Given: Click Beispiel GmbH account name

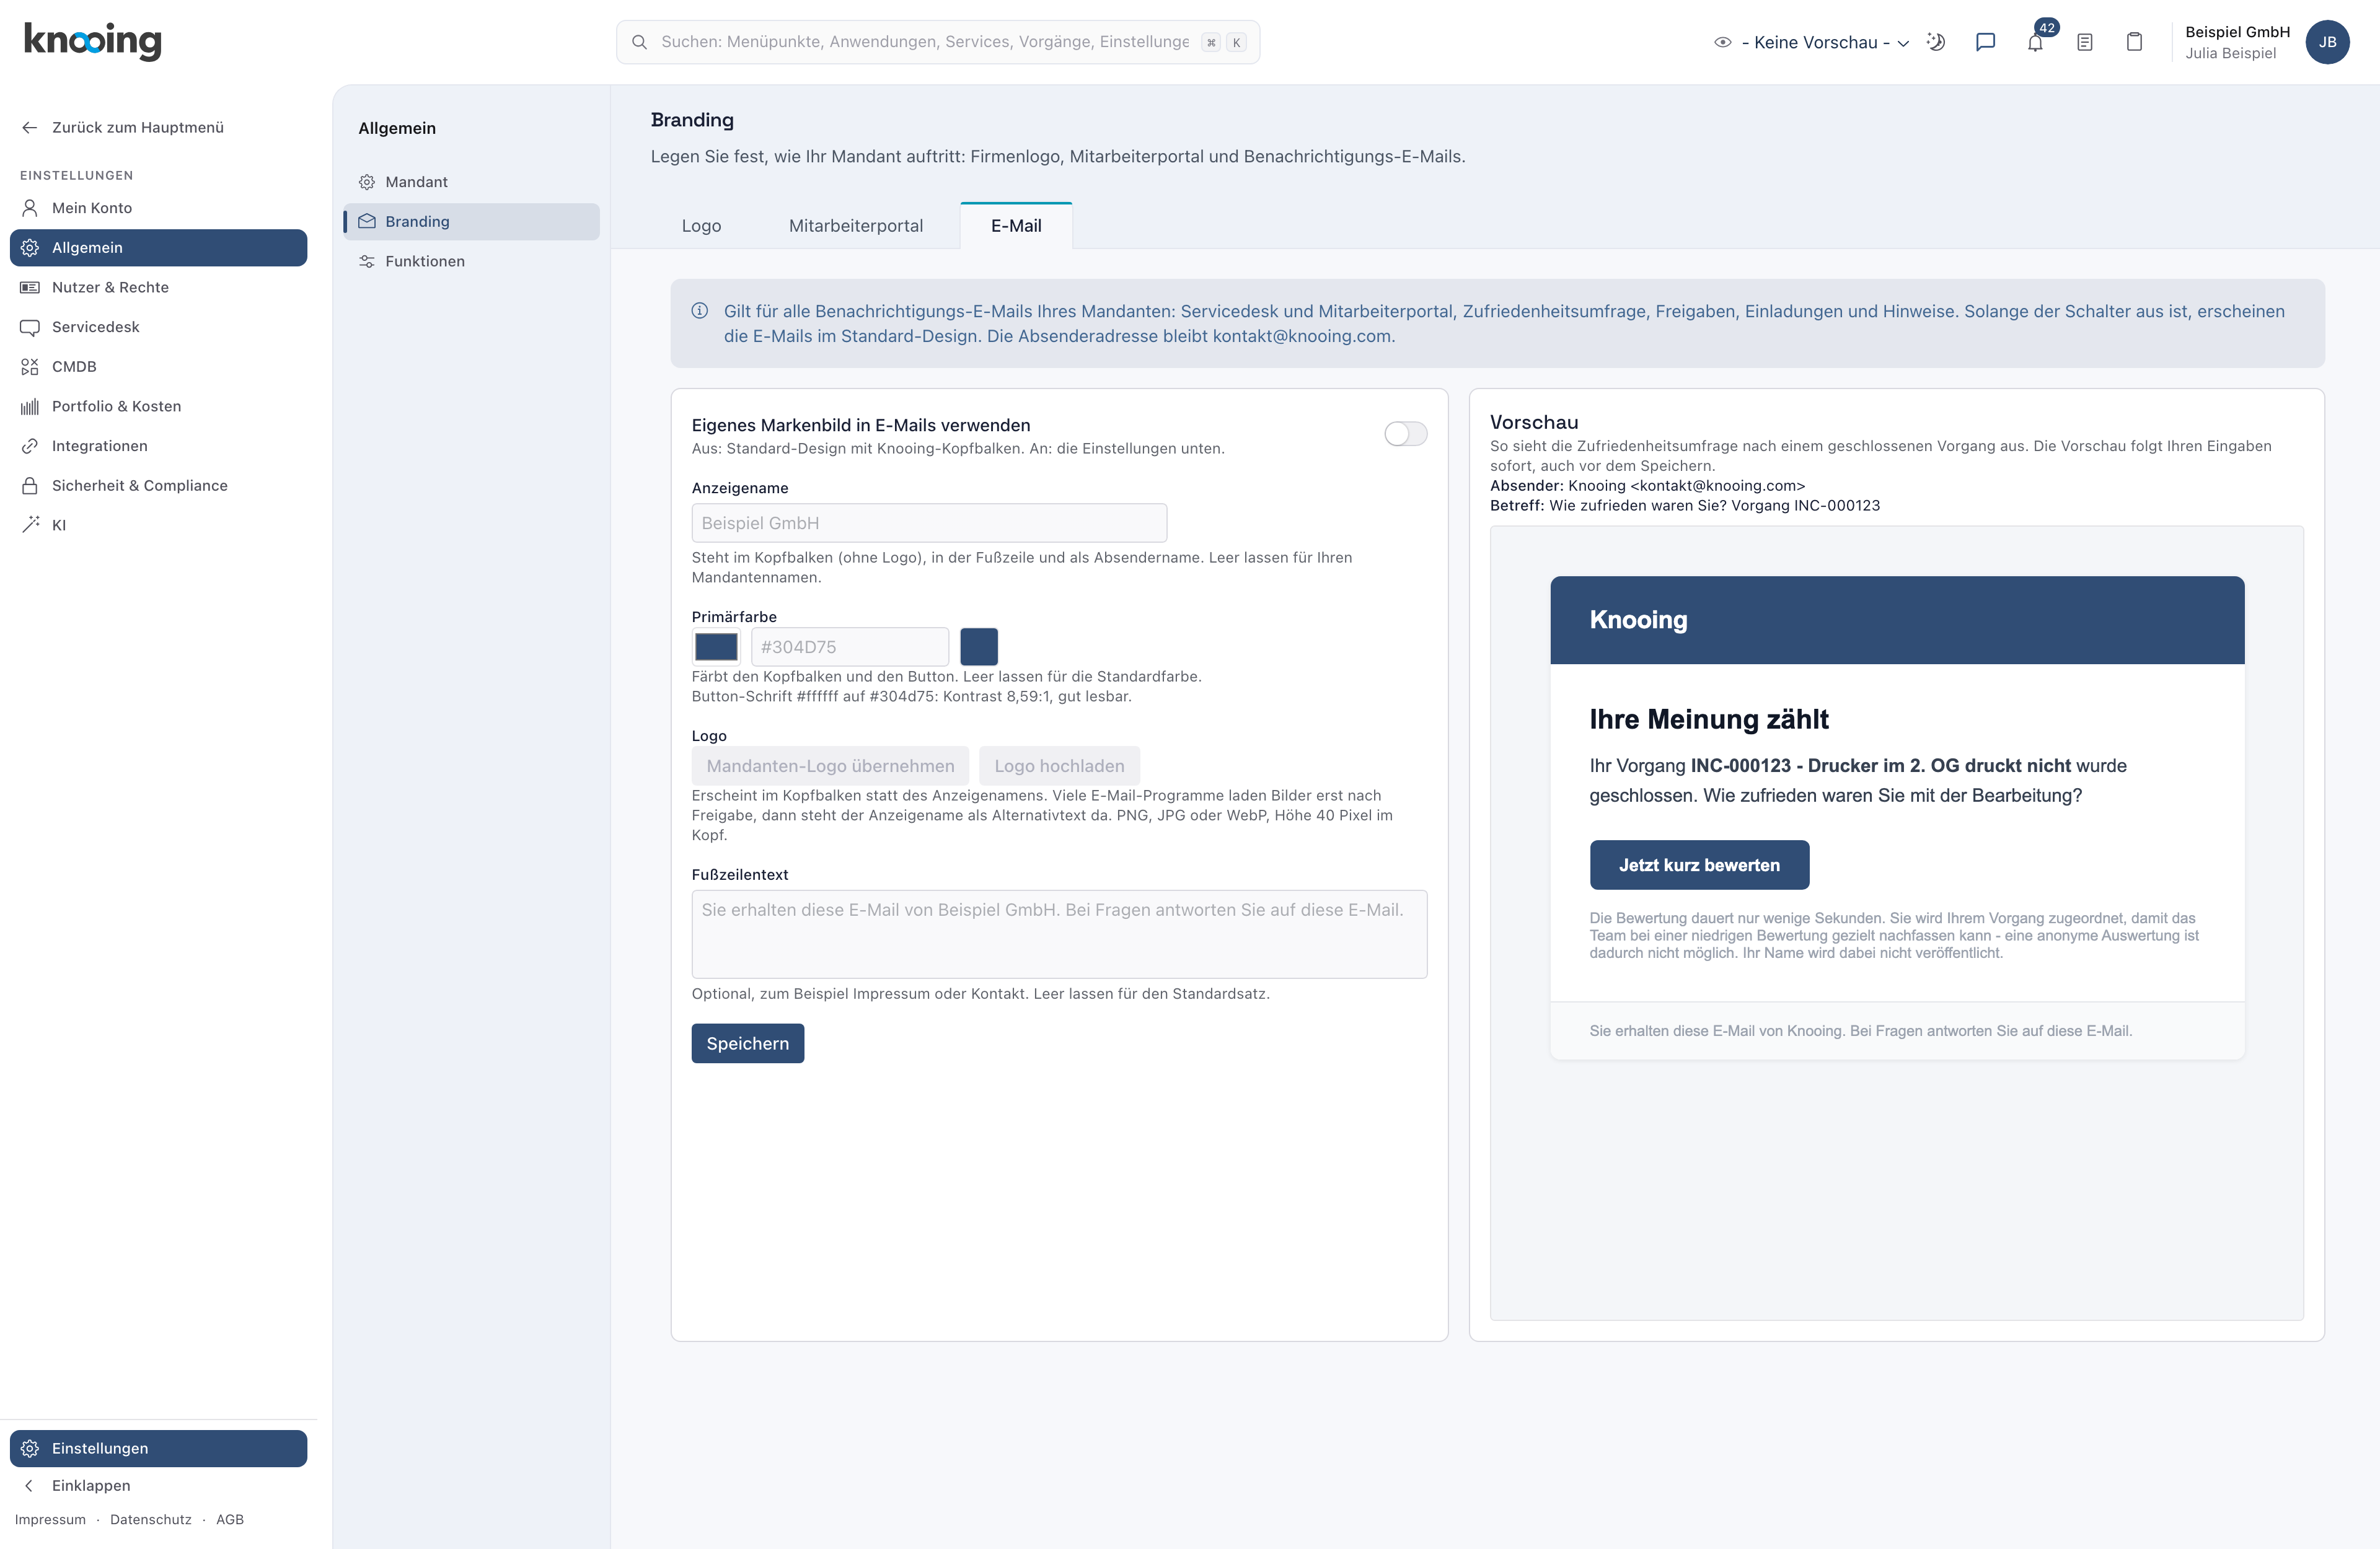Looking at the screenshot, I should [x=2237, y=32].
